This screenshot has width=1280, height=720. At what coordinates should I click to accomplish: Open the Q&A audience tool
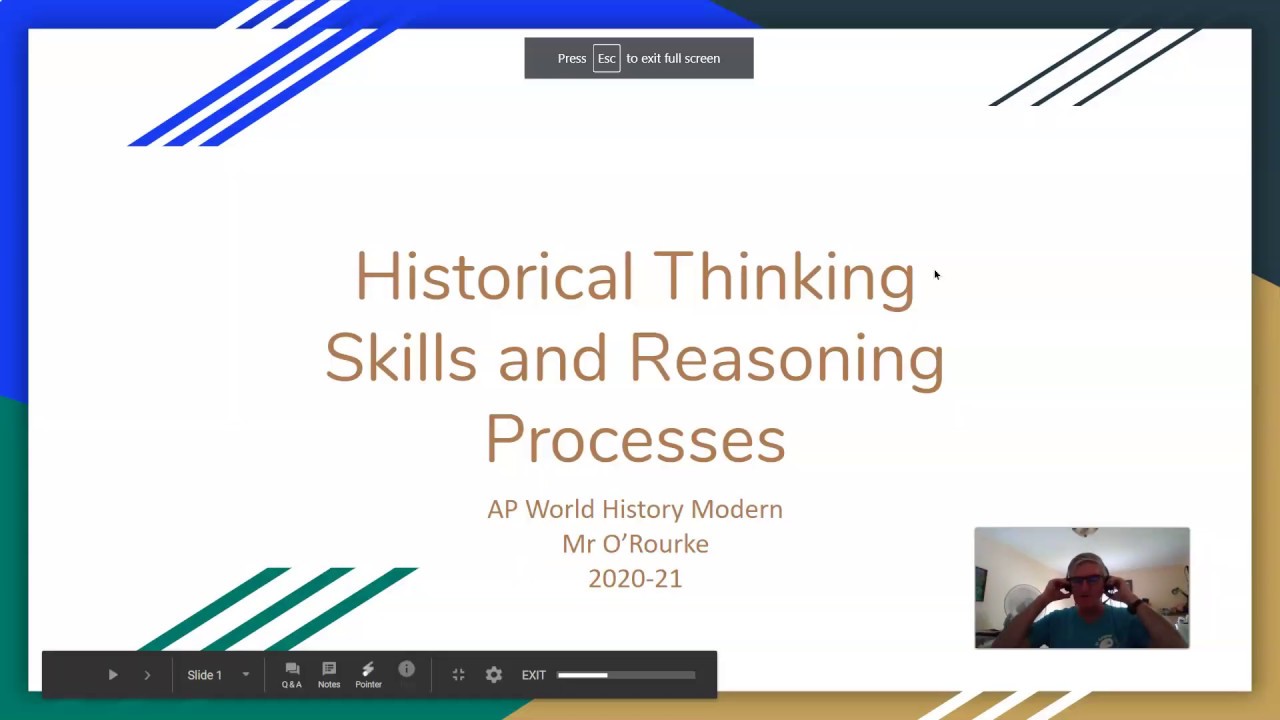click(292, 675)
